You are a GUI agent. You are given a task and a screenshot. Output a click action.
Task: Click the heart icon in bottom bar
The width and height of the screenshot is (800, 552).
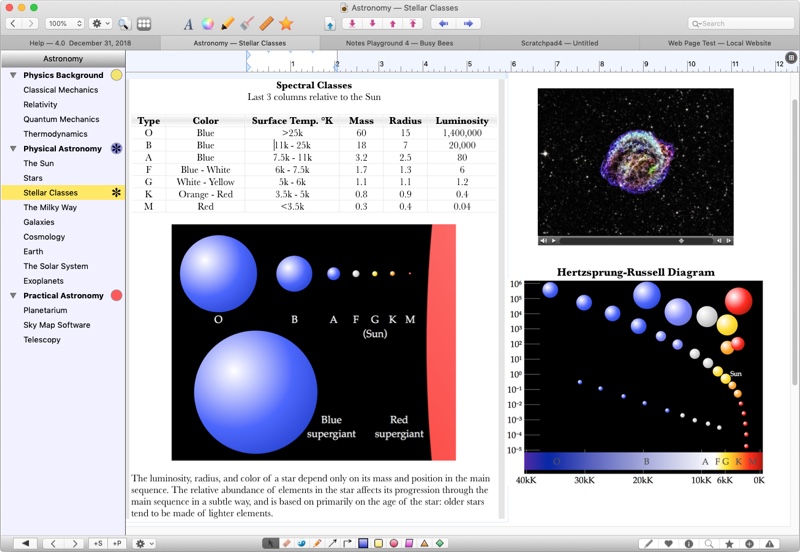tap(668, 543)
